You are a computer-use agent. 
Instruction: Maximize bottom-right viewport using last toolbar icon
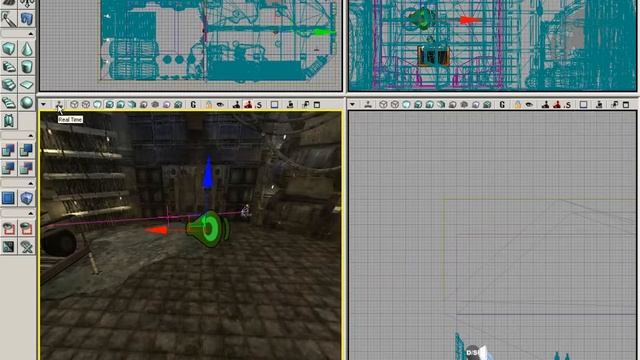(626, 105)
